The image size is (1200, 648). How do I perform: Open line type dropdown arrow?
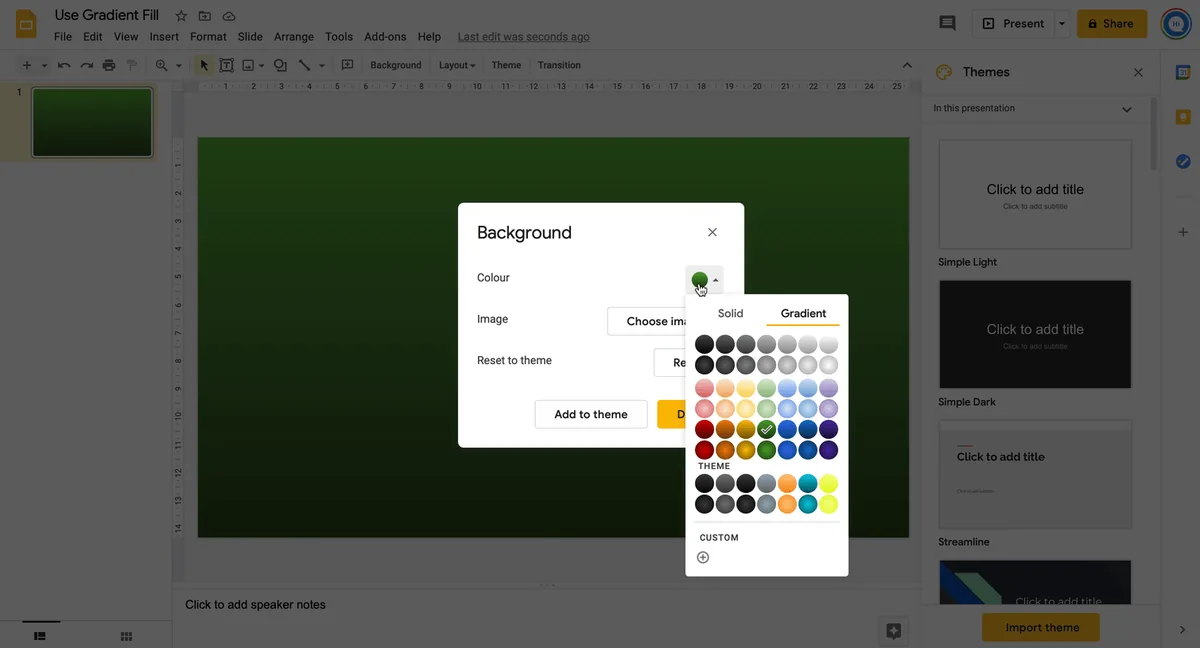pos(322,66)
